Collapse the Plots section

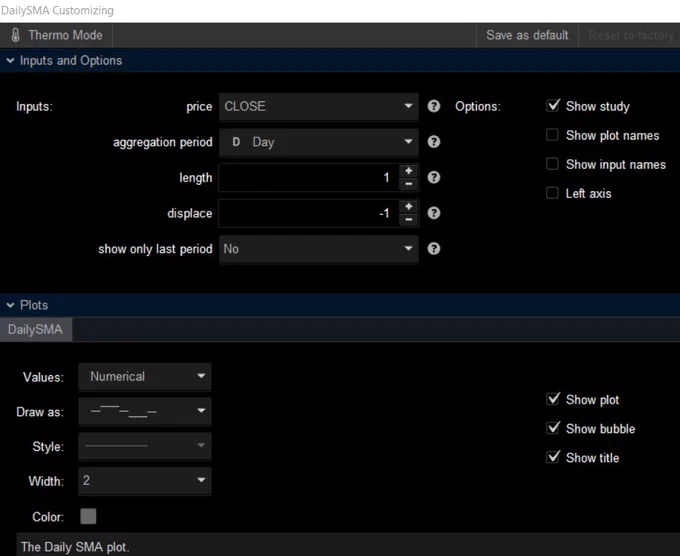(10, 305)
